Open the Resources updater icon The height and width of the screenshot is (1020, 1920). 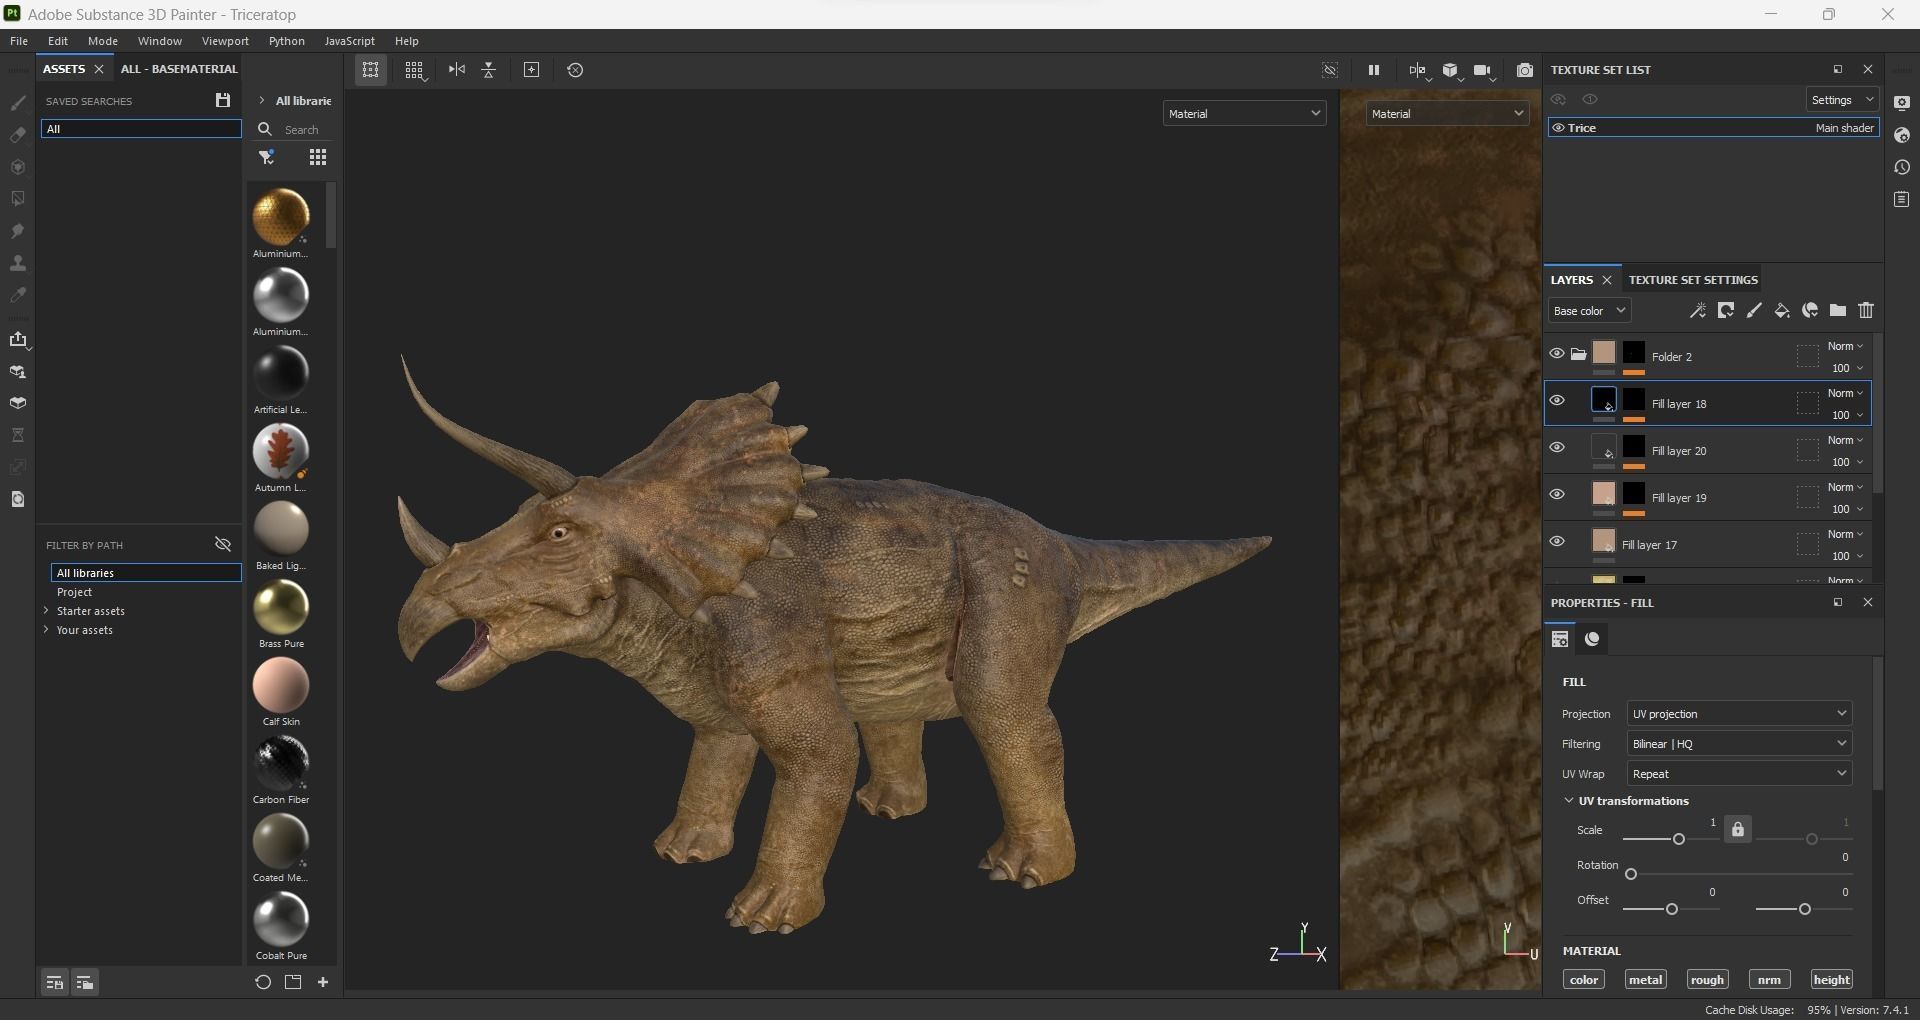click(18, 499)
